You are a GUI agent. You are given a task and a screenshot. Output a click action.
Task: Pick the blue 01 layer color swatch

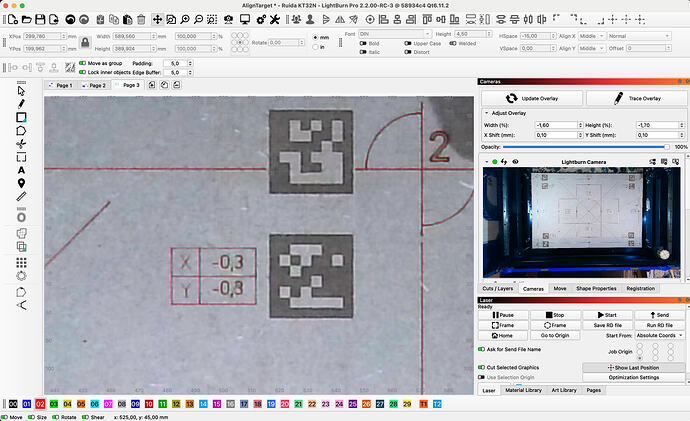pyautogui.click(x=26, y=404)
